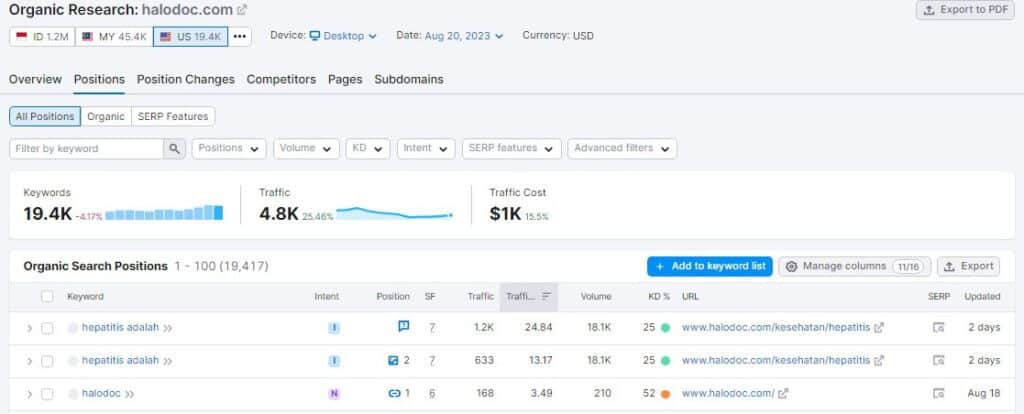Screen dimensions: 1024x414
Task: Expand first hepatitis adalah row chevron
Action: [x=29, y=328]
